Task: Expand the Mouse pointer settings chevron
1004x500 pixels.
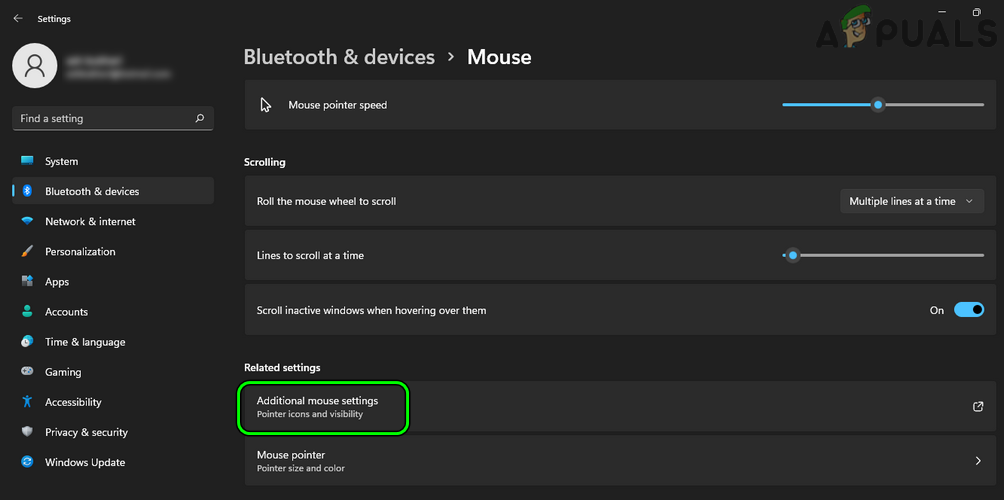Action: pos(978,461)
